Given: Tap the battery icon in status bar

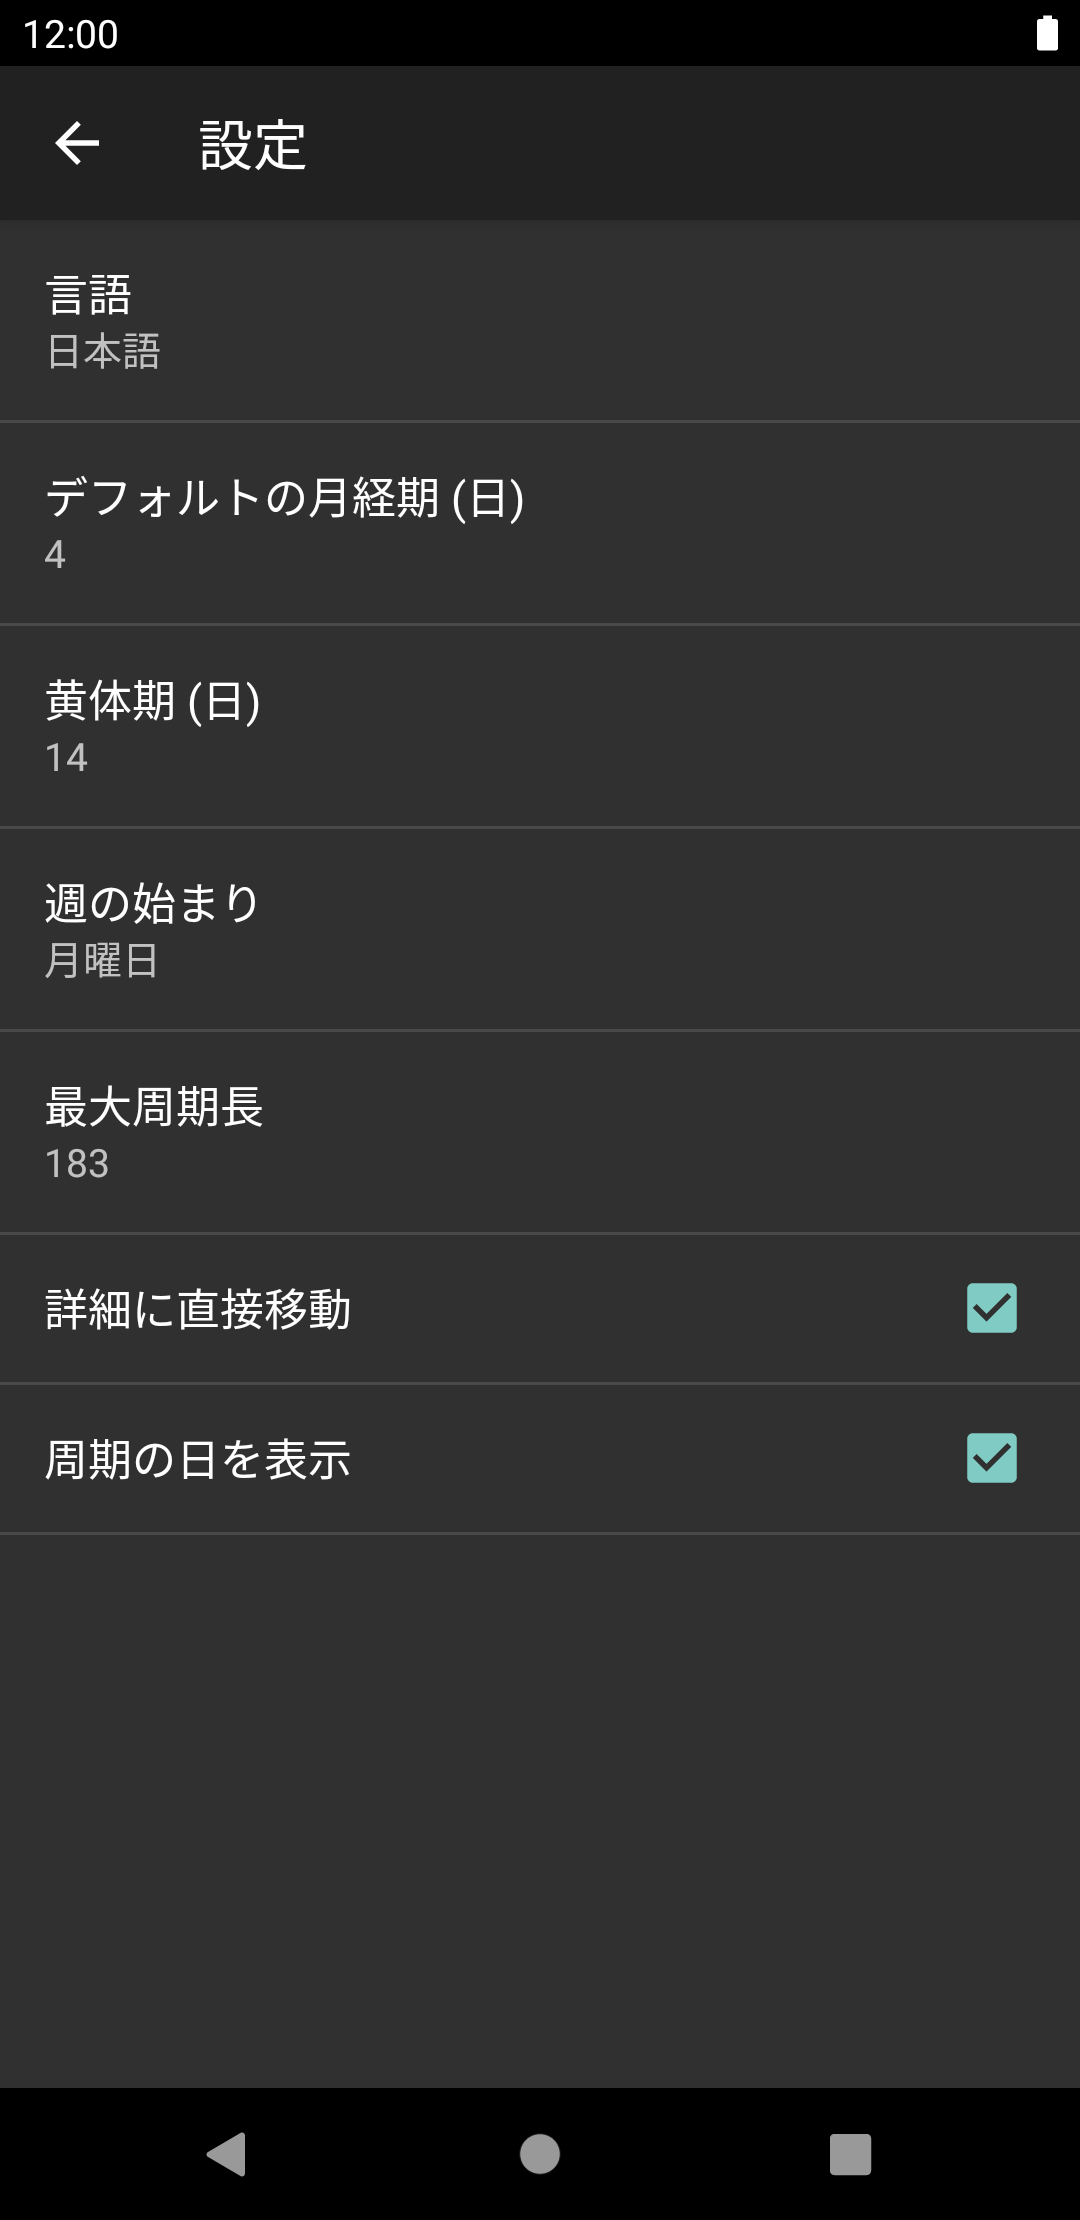Looking at the screenshot, I should click(1047, 33).
